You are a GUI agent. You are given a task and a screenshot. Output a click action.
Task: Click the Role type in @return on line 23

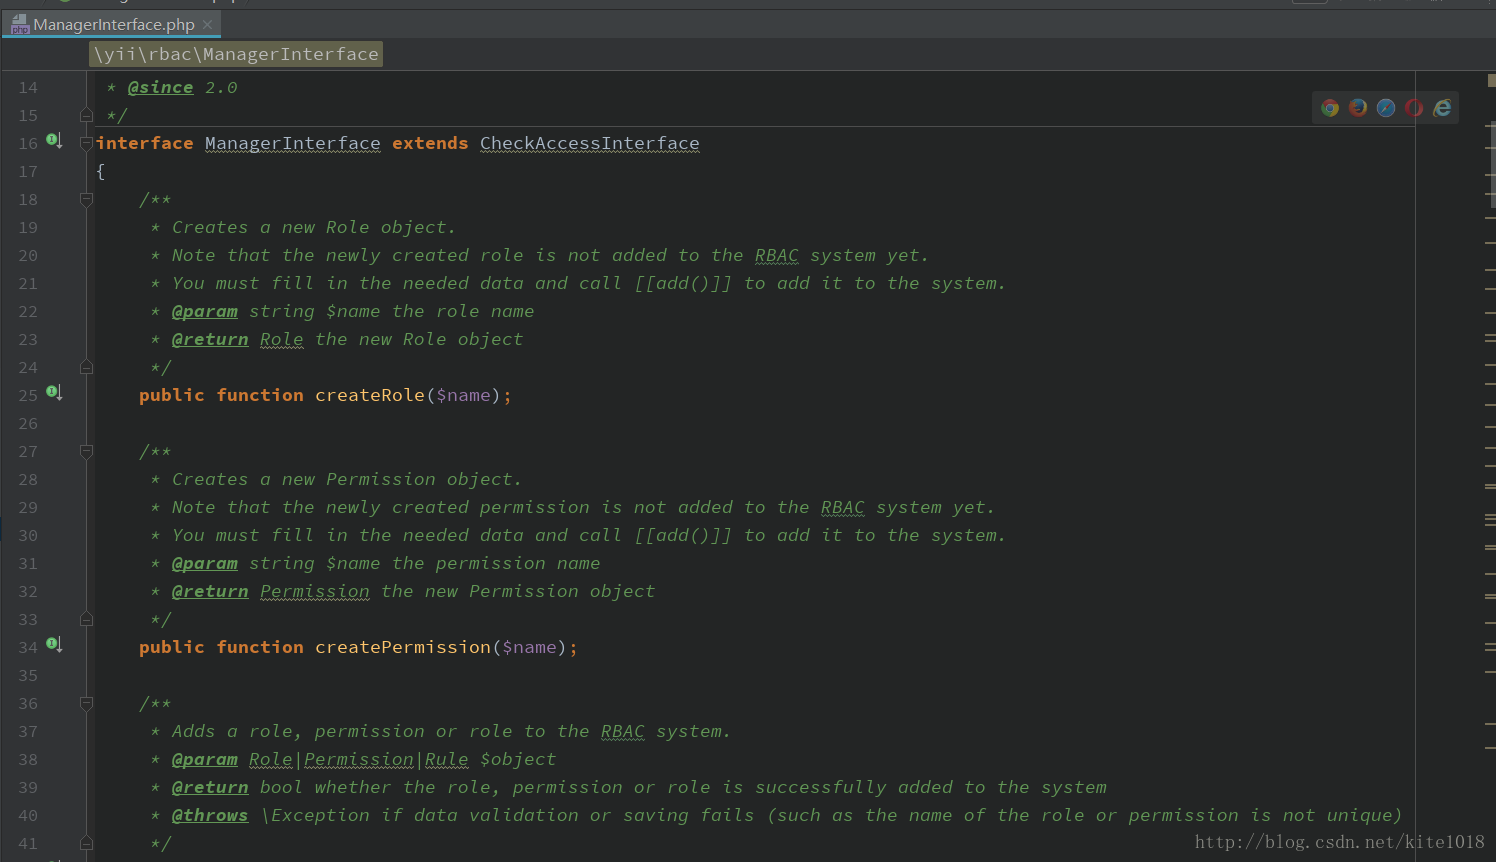pos(281,340)
